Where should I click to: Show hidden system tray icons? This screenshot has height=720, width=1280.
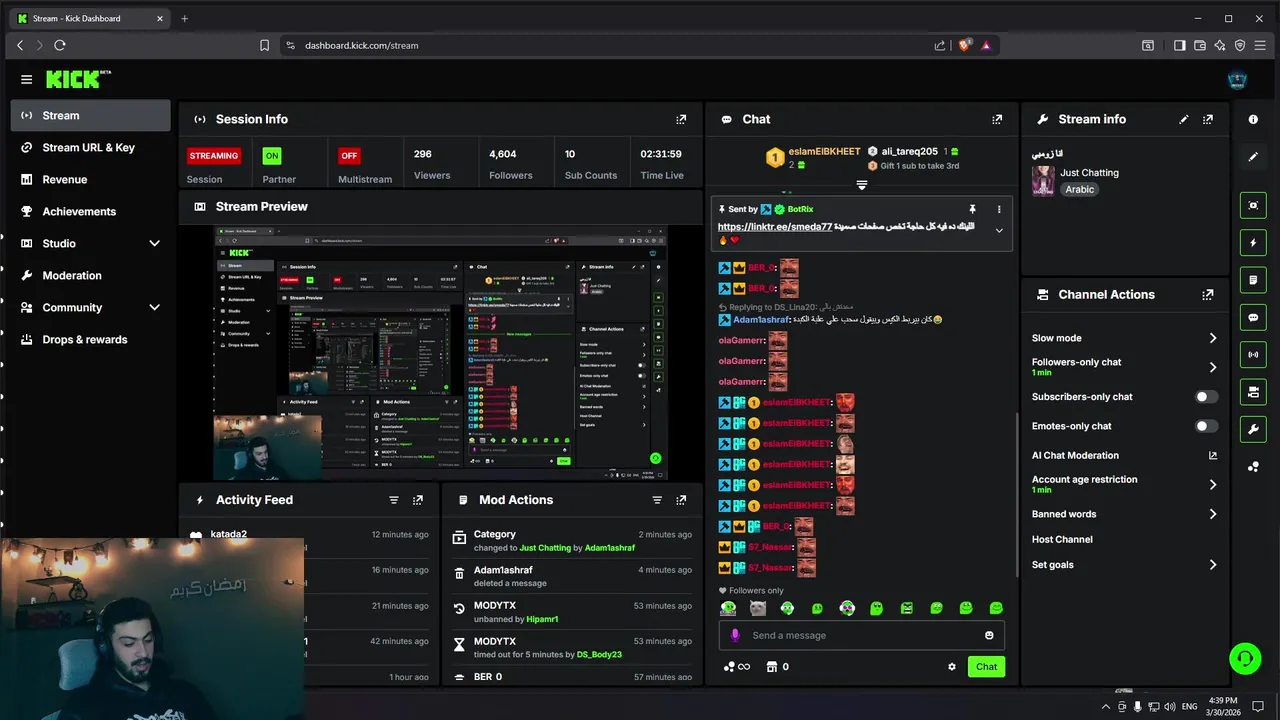point(1104,706)
